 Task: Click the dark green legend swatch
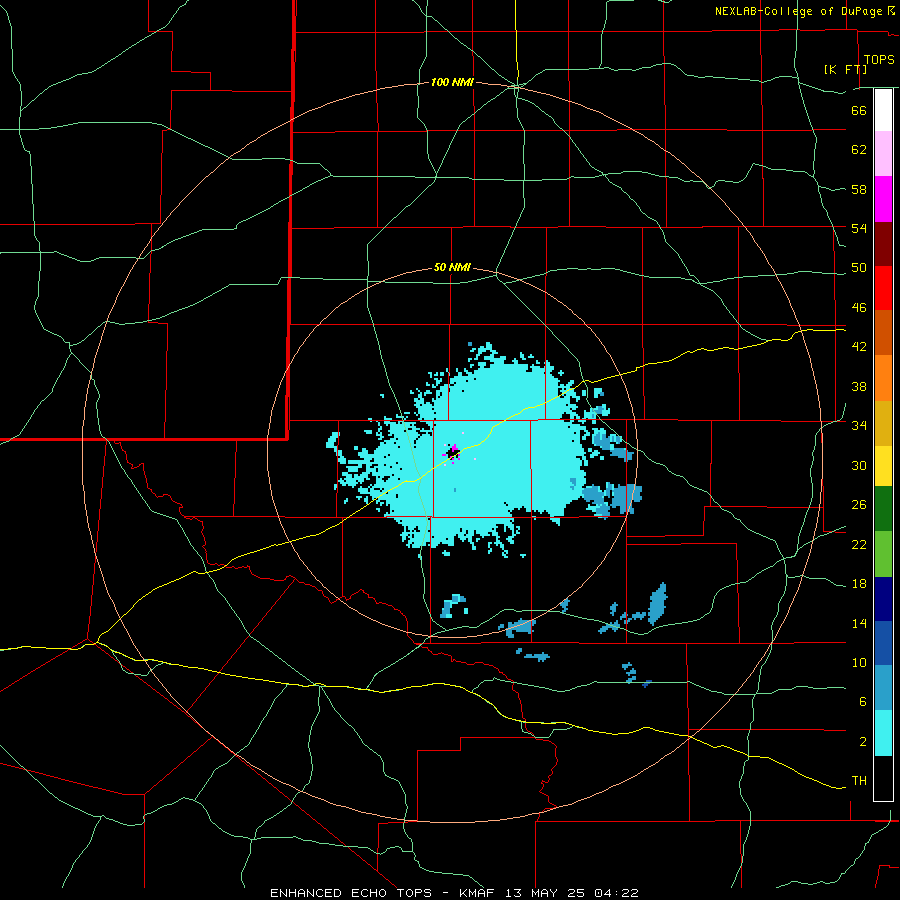click(883, 509)
